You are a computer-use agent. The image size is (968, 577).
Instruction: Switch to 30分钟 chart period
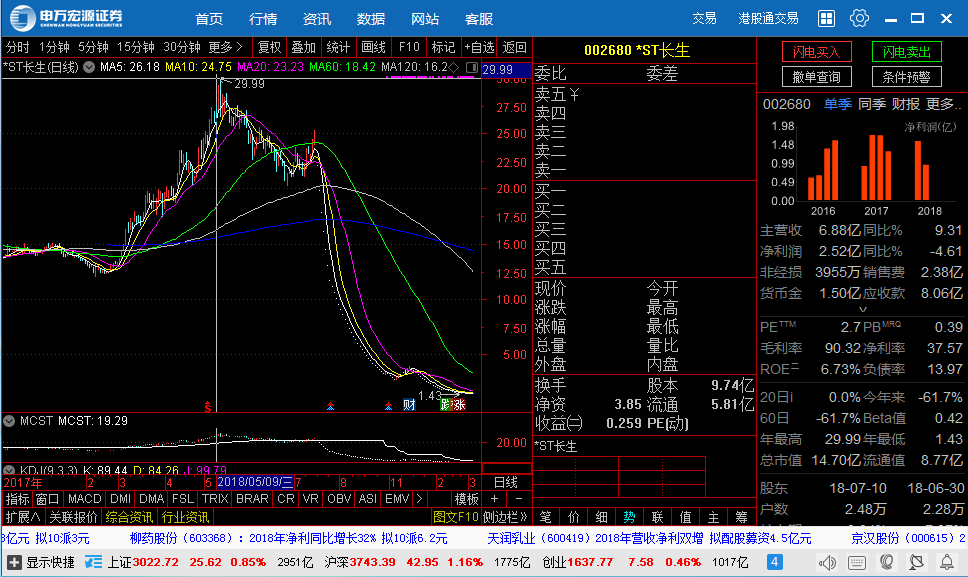click(x=182, y=48)
